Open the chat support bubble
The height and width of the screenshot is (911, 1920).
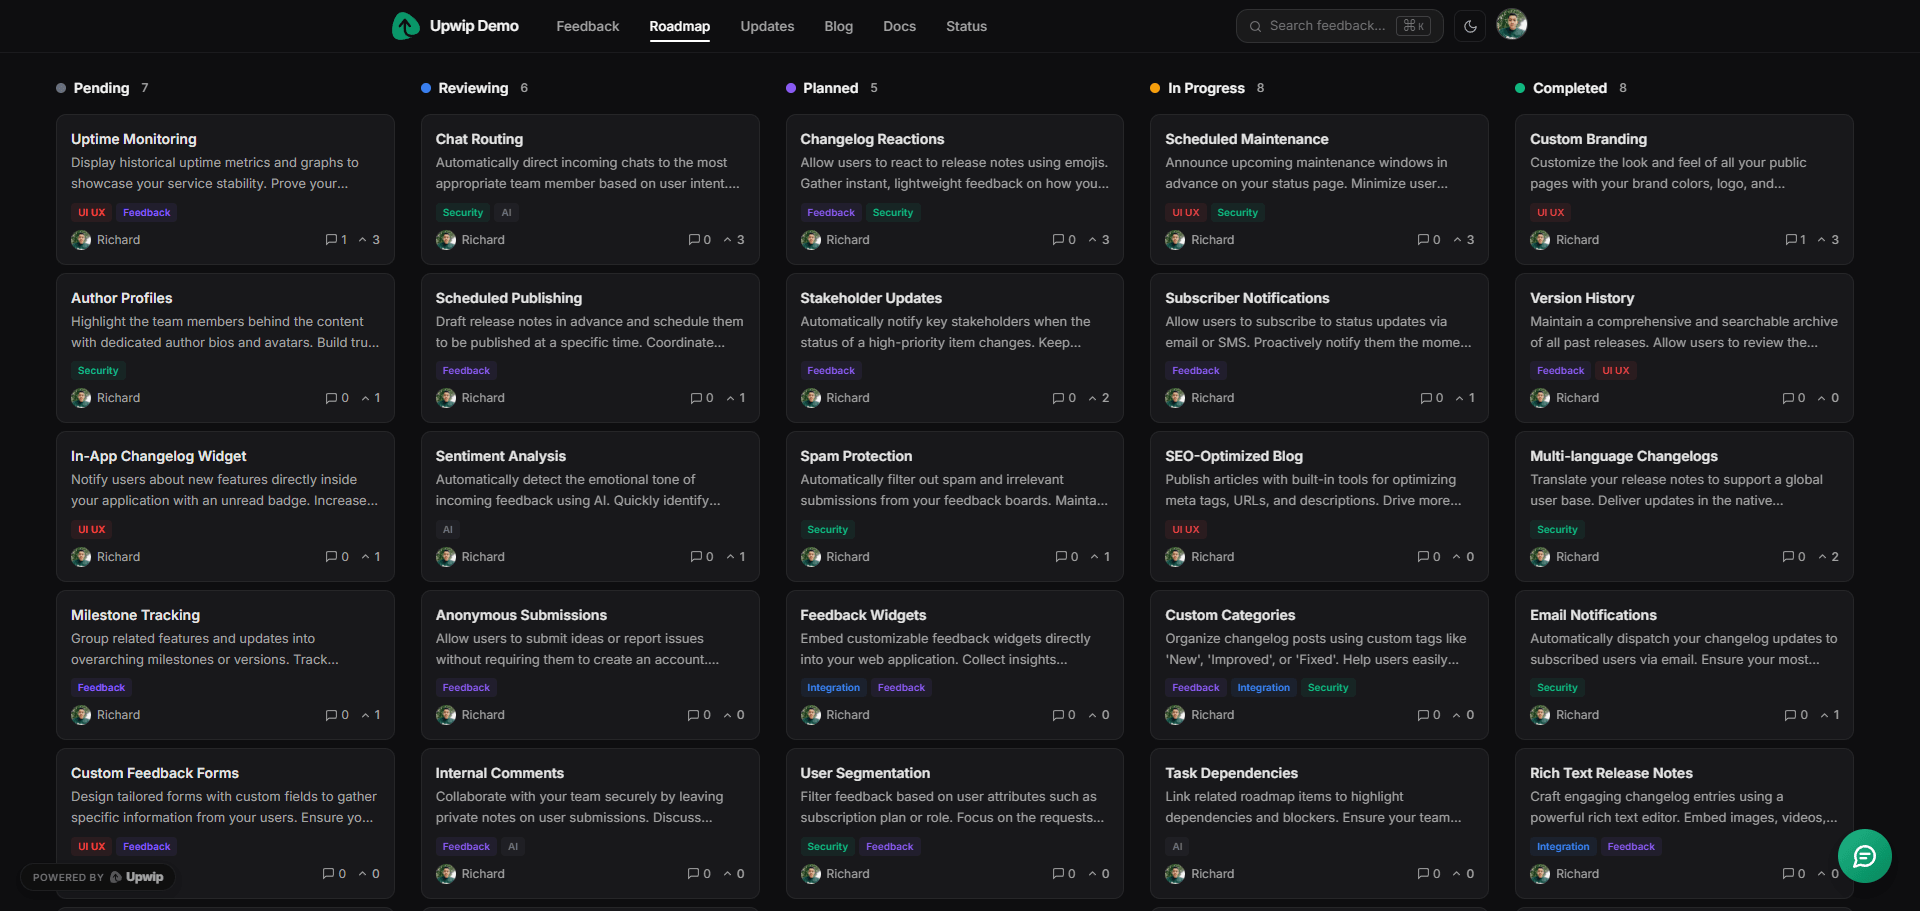[1864, 856]
